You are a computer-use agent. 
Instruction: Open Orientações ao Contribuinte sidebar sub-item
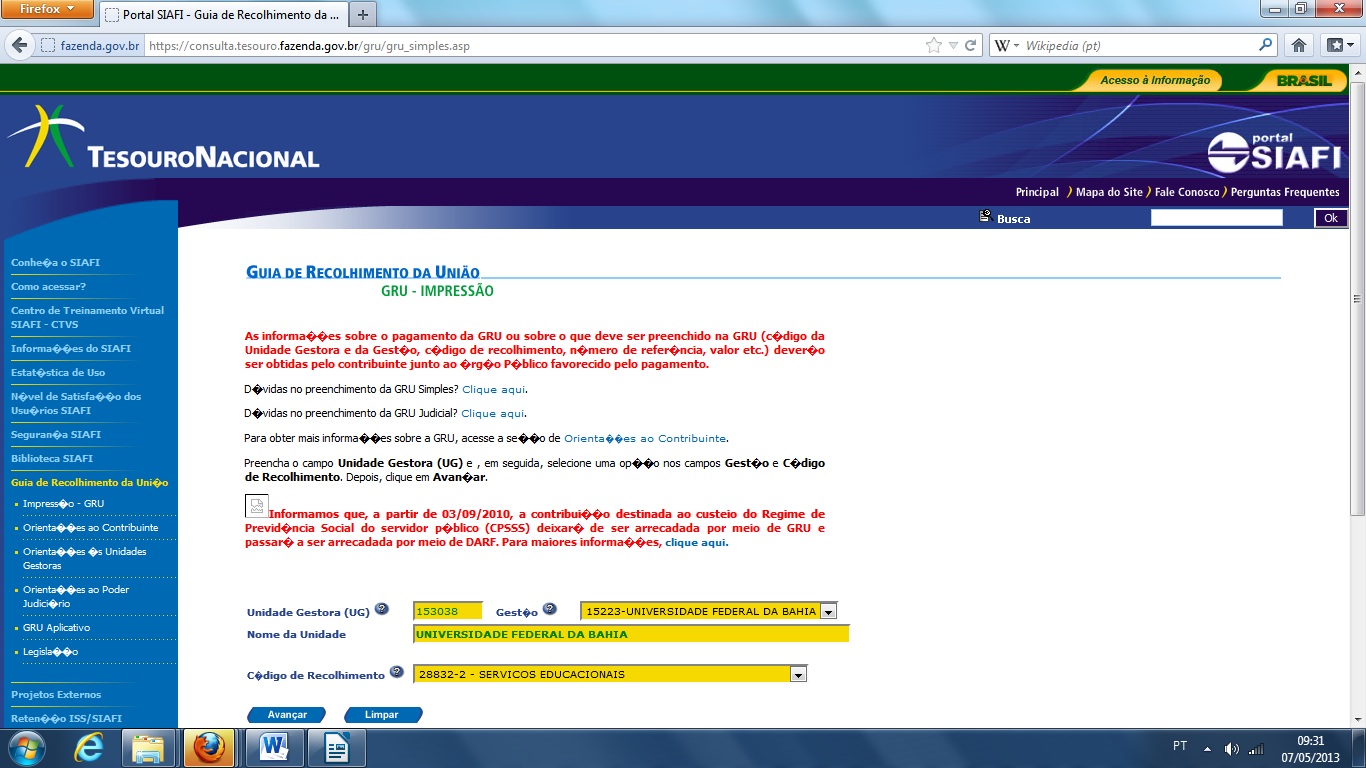pyautogui.click(x=90, y=528)
